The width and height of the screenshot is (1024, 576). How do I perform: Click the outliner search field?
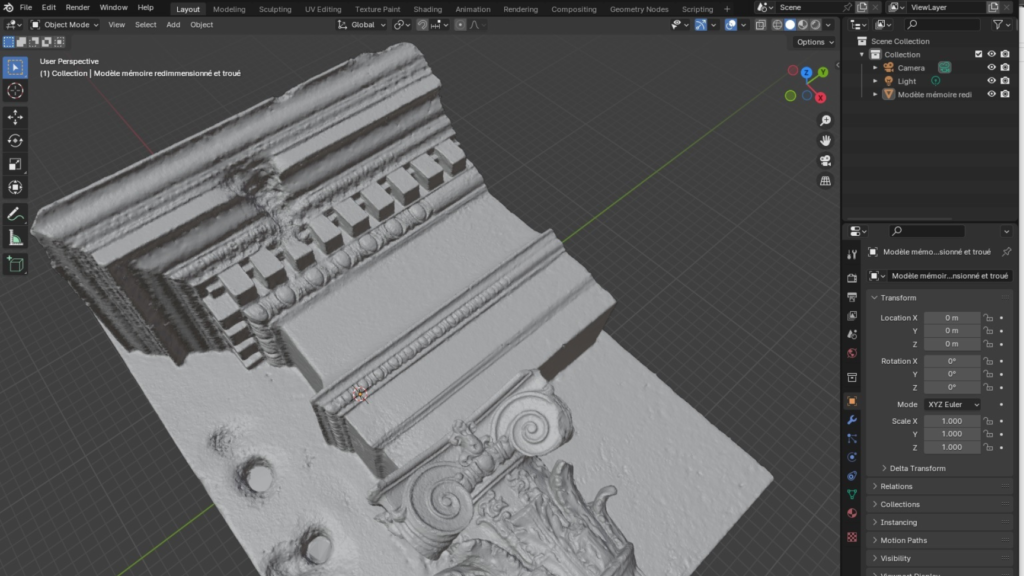pos(943,25)
